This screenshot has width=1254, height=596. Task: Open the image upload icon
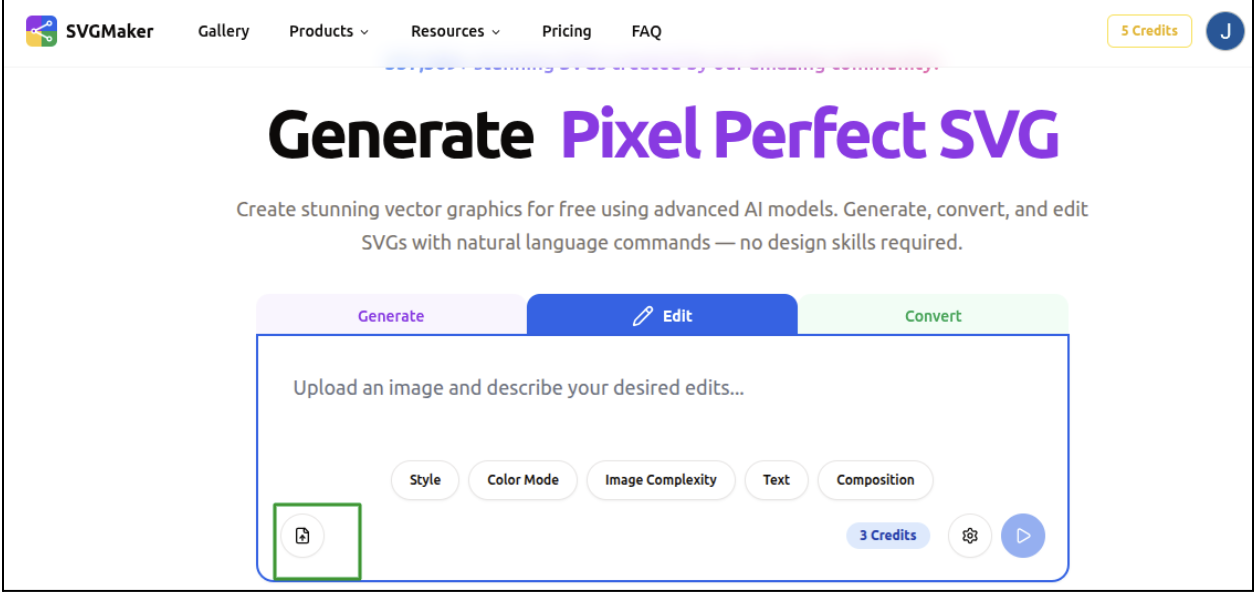coord(302,535)
